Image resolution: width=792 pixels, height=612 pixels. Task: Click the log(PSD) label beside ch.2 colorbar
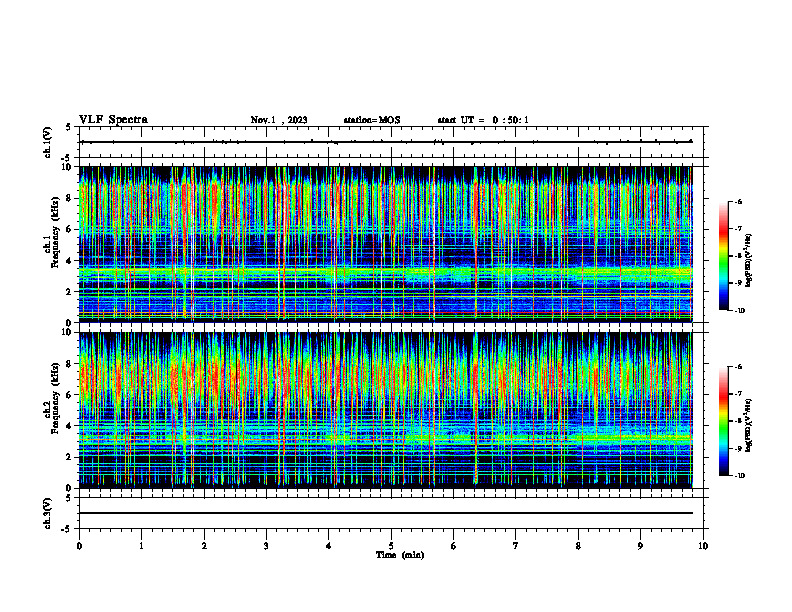750,425
